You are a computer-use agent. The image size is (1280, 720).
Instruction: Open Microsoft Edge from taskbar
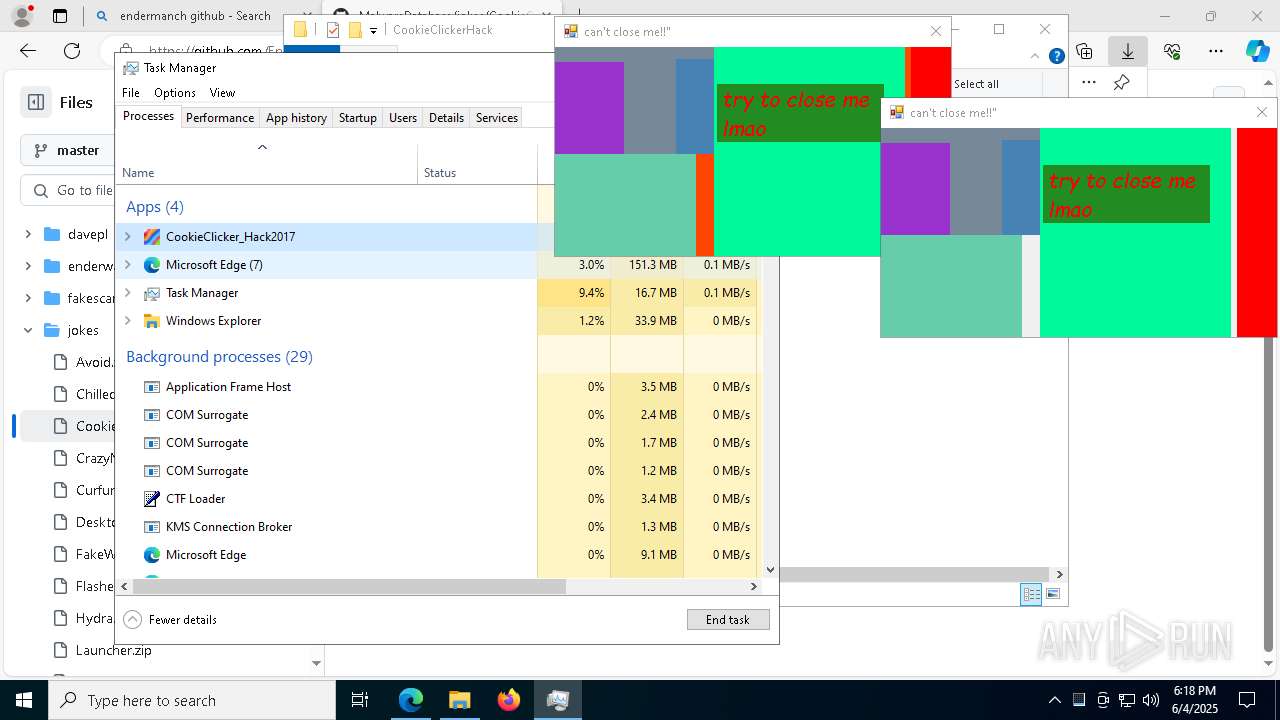coord(411,700)
